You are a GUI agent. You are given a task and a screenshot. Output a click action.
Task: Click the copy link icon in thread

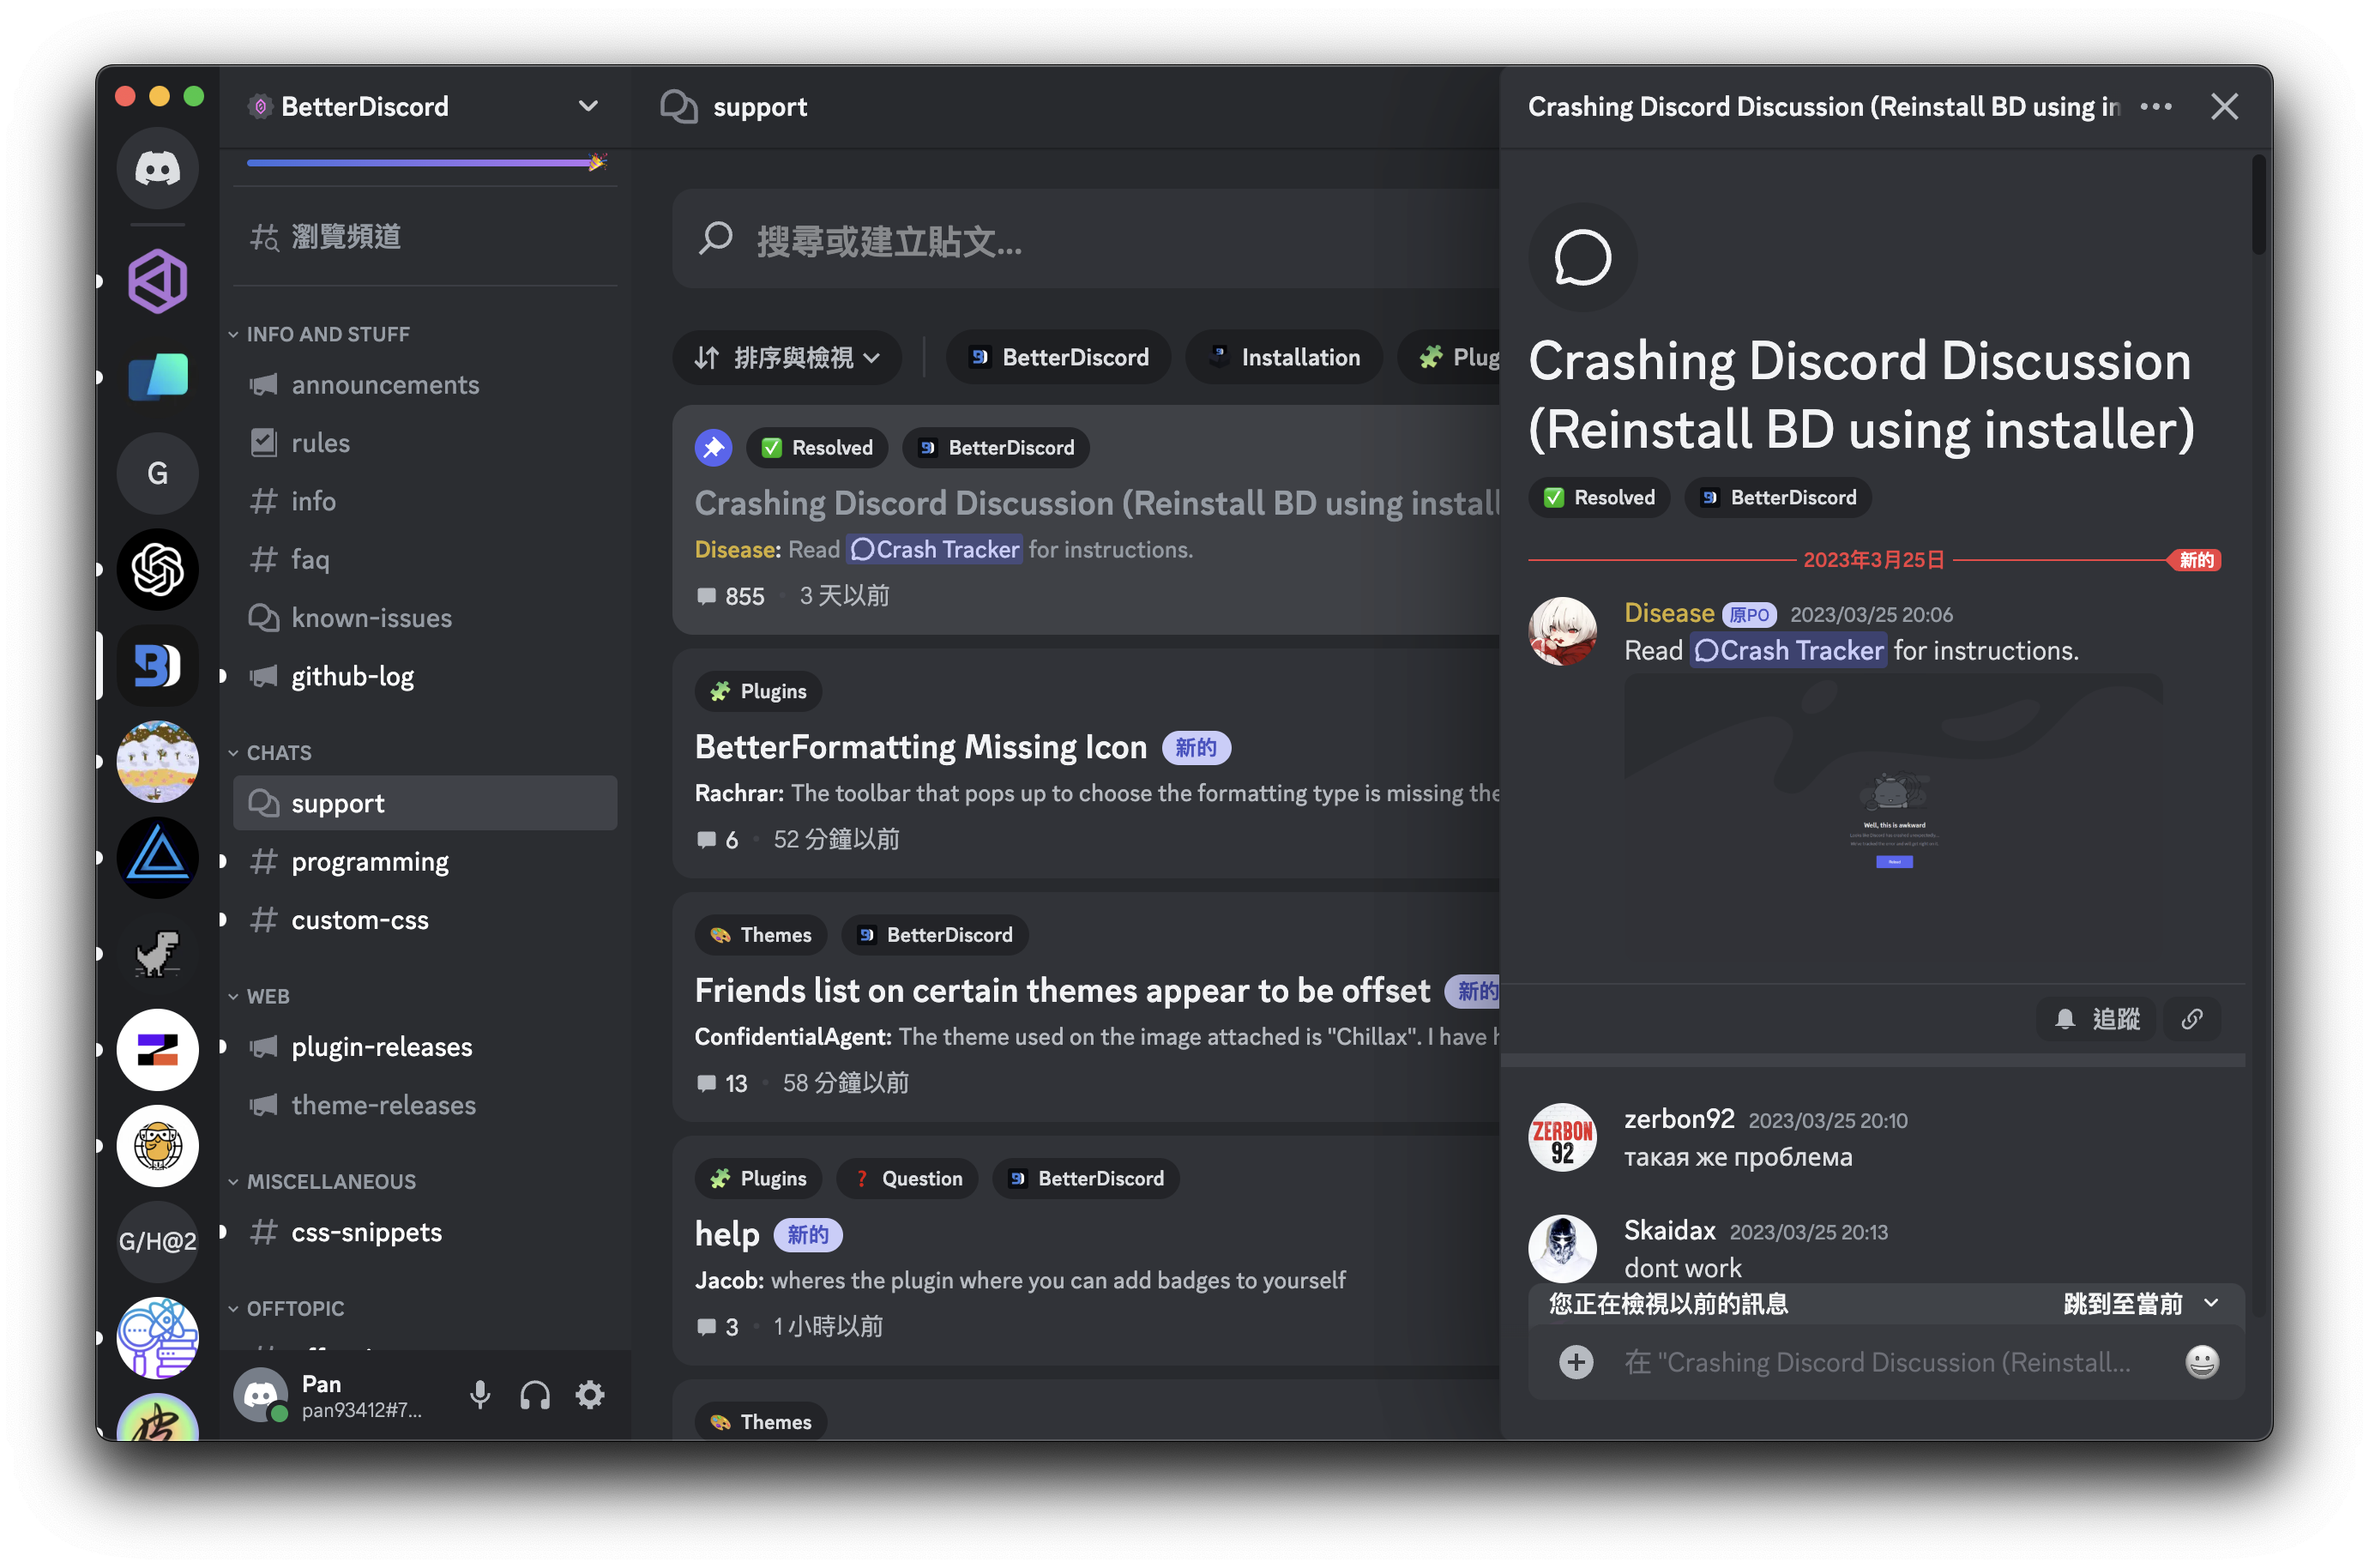[2192, 1019]
